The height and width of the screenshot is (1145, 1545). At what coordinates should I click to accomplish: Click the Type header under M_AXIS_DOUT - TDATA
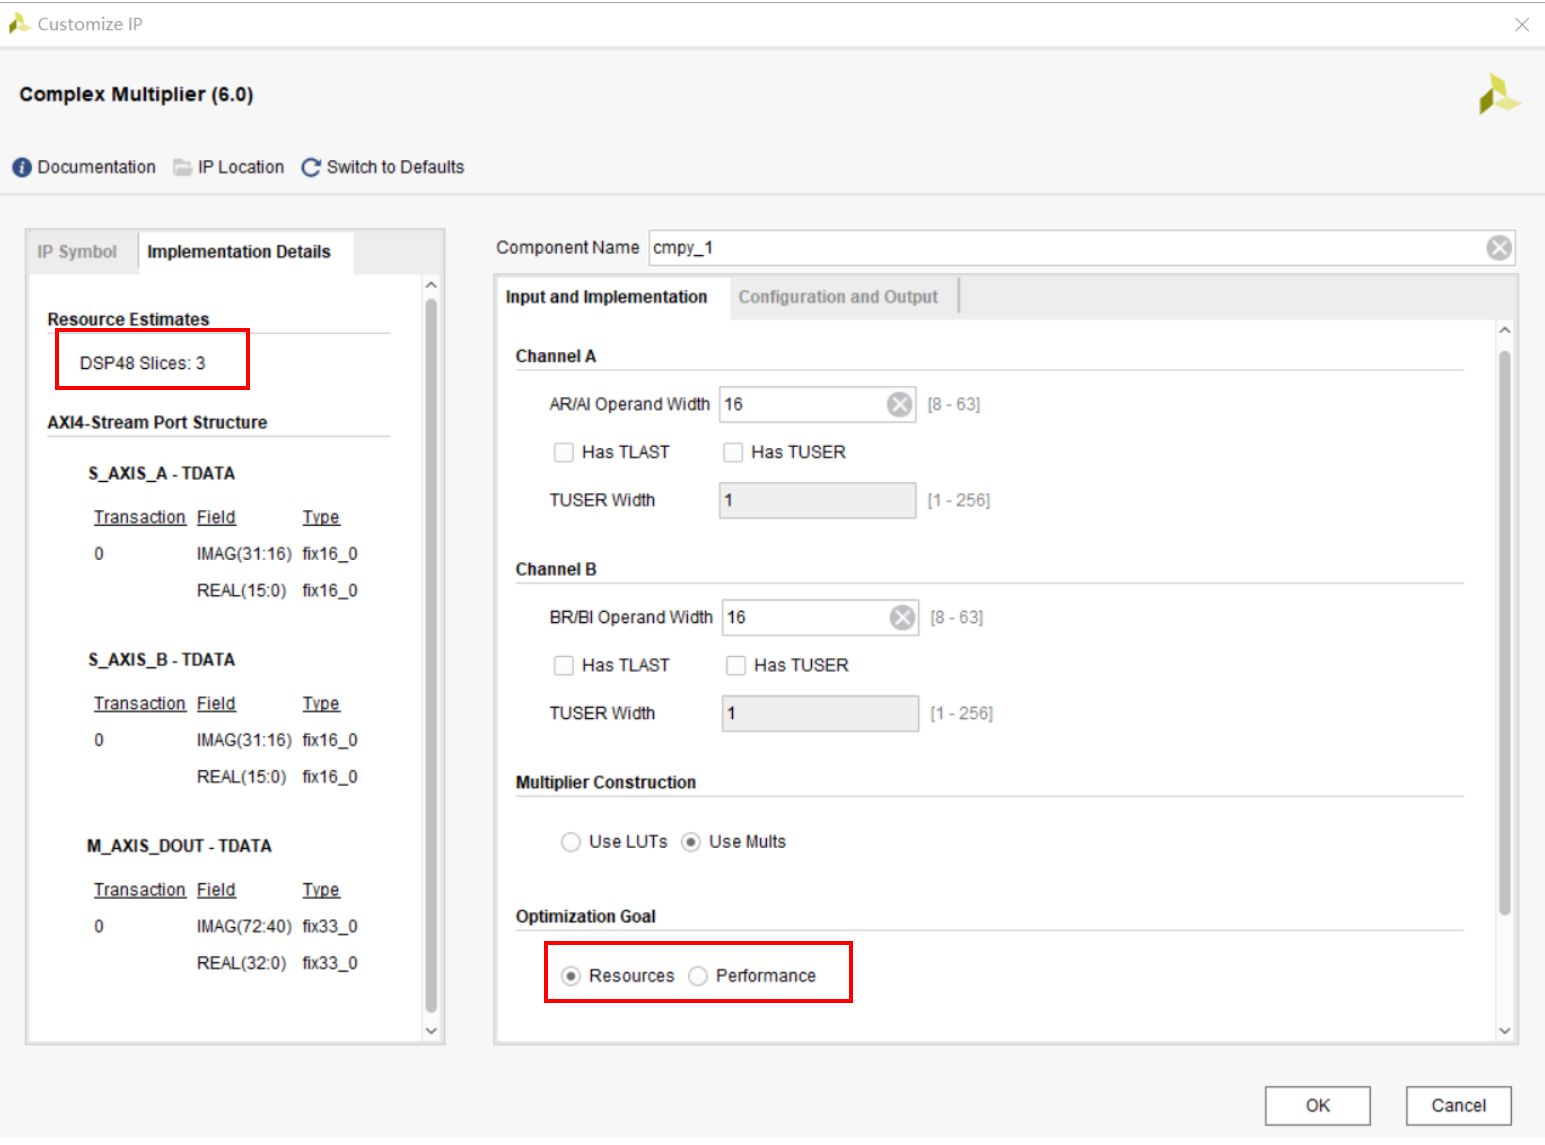pyautogui.click(x=321, y=889)
